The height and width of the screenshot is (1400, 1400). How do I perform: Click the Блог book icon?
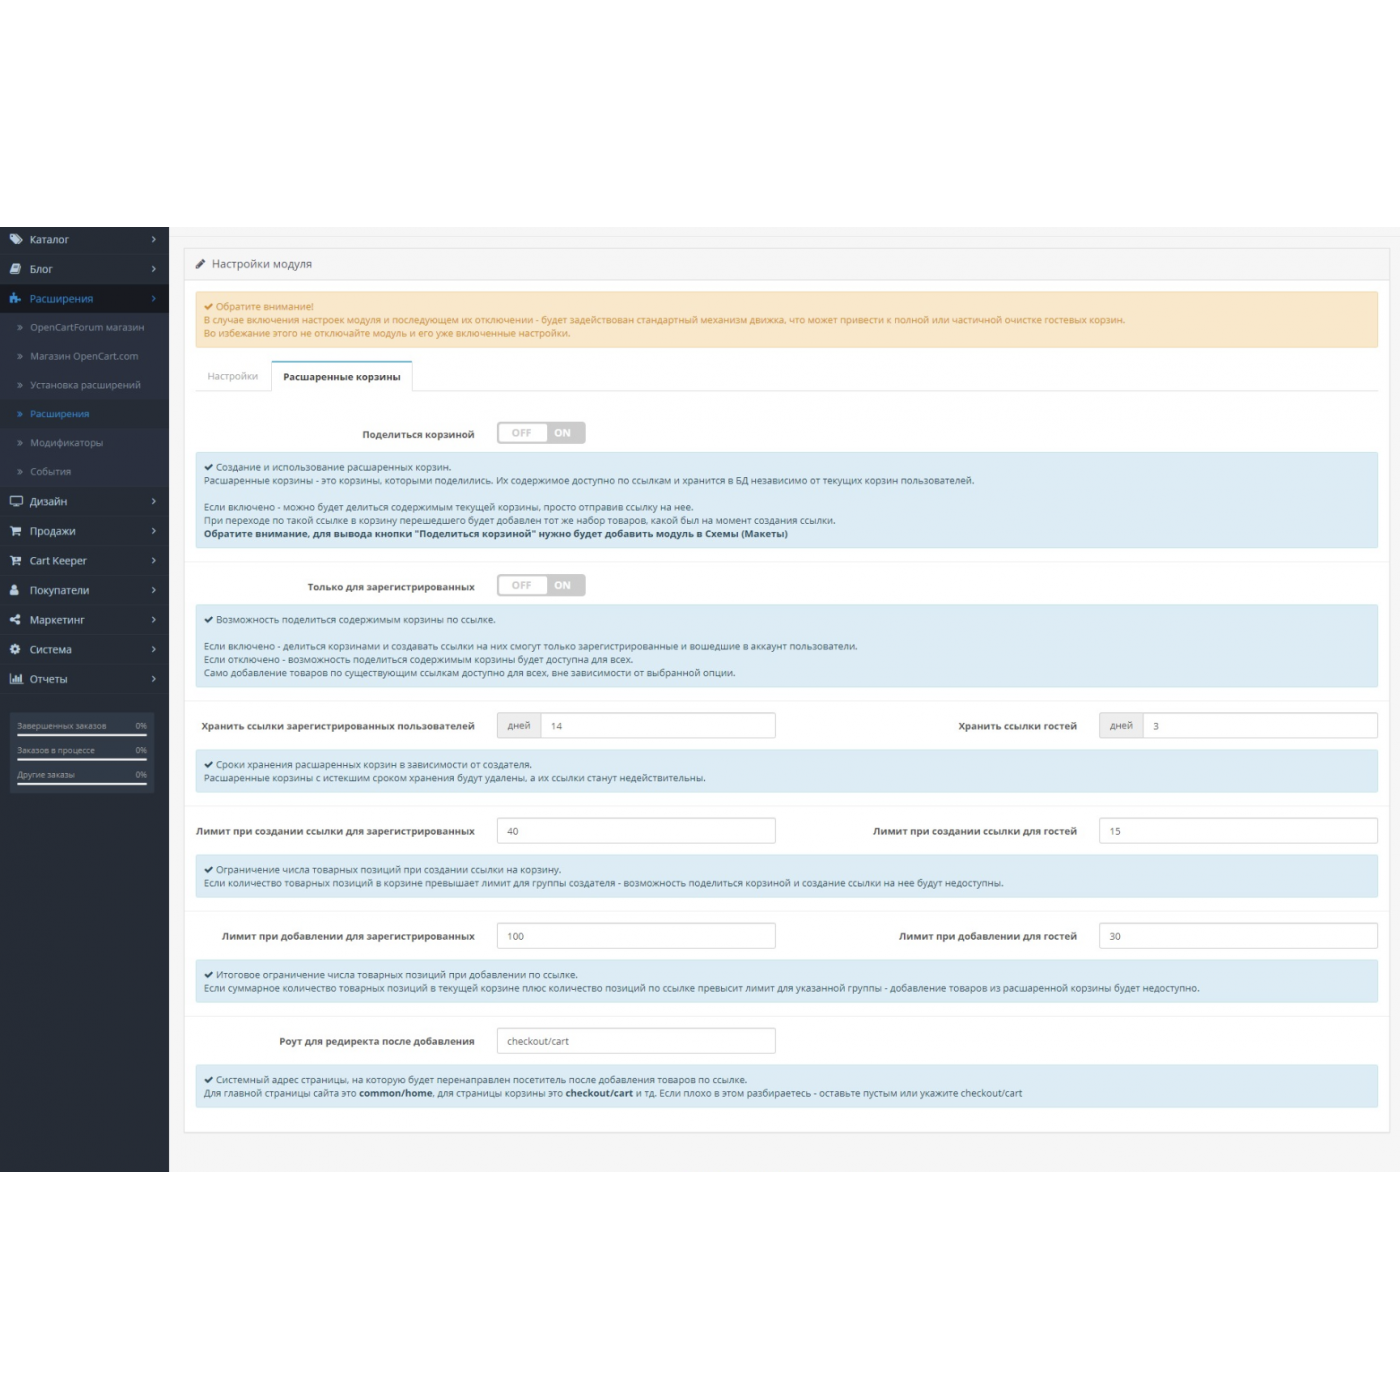click(x=16, y=269)
